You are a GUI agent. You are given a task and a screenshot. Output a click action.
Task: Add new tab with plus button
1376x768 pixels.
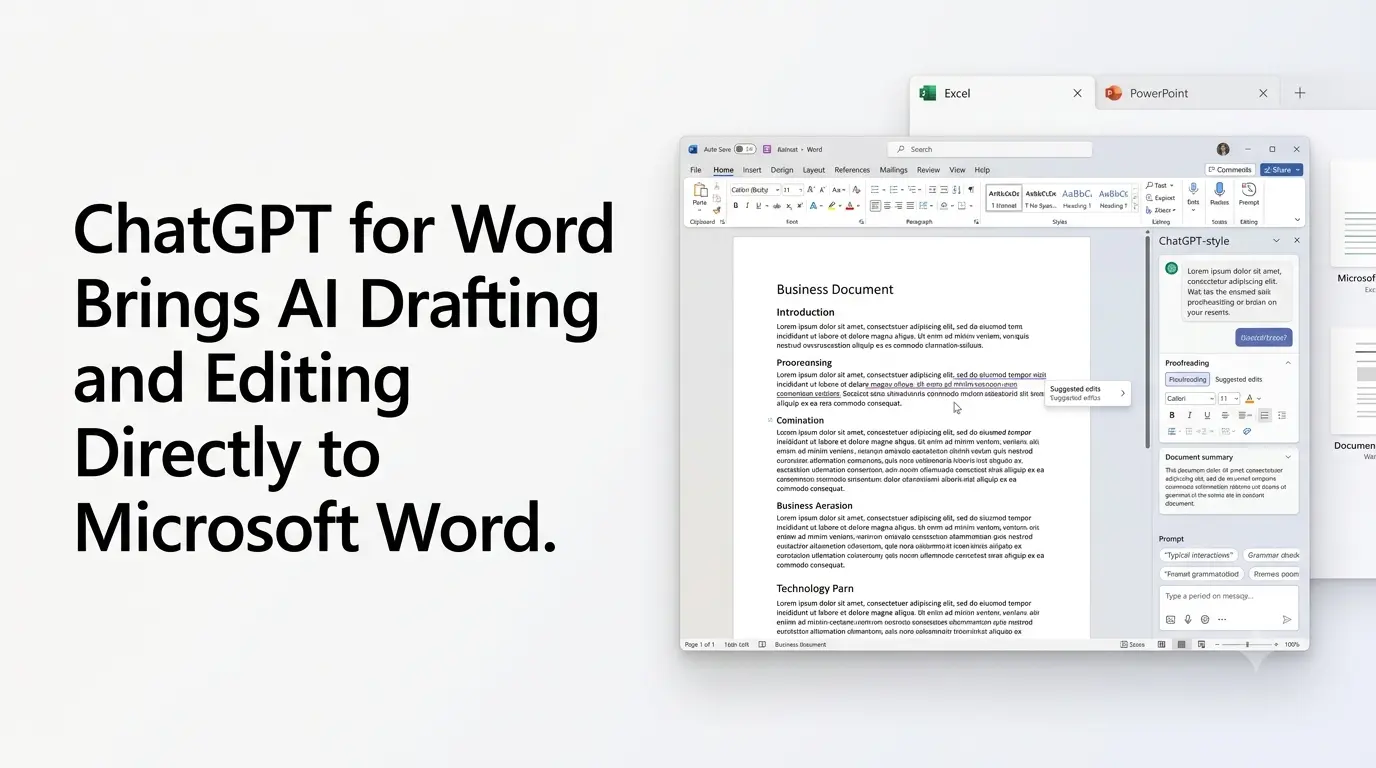pos(1300,93)
